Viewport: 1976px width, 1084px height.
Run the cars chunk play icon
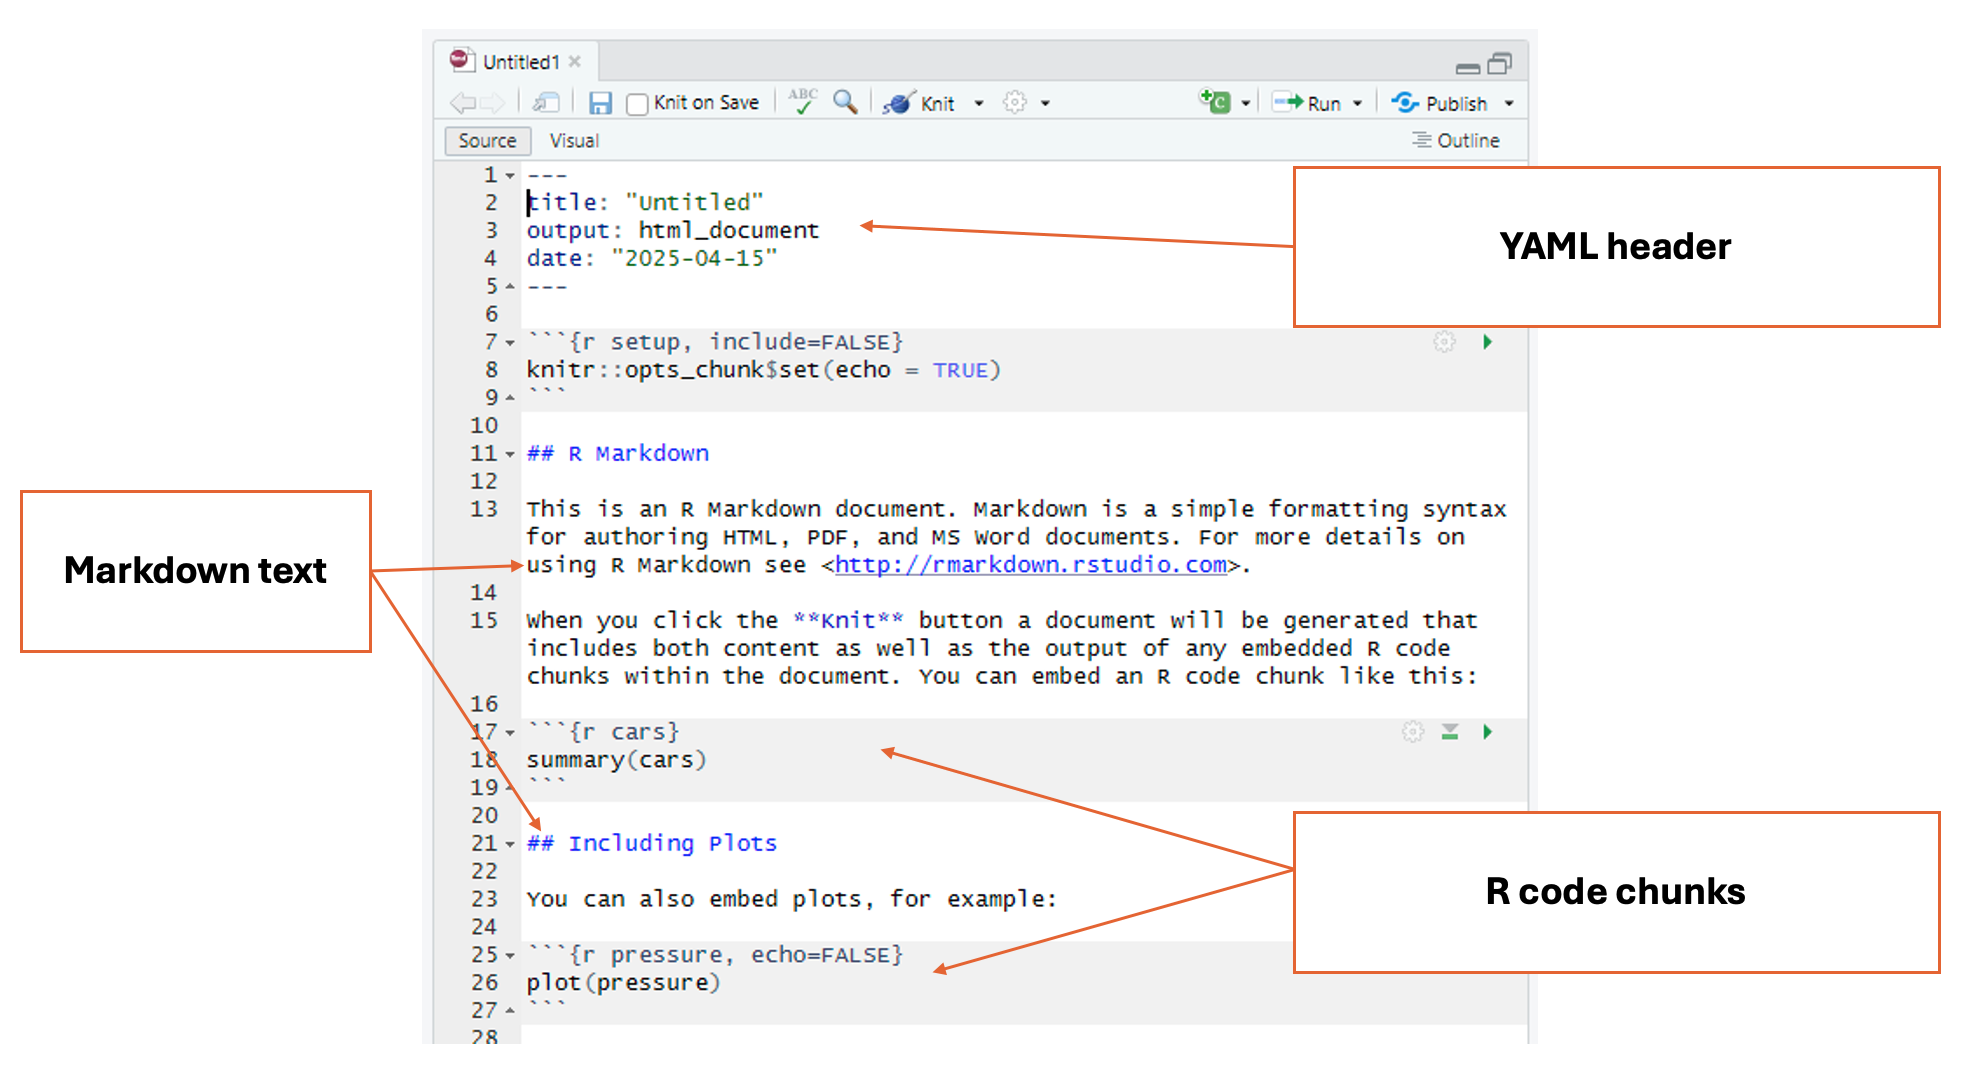(1488, 732)
